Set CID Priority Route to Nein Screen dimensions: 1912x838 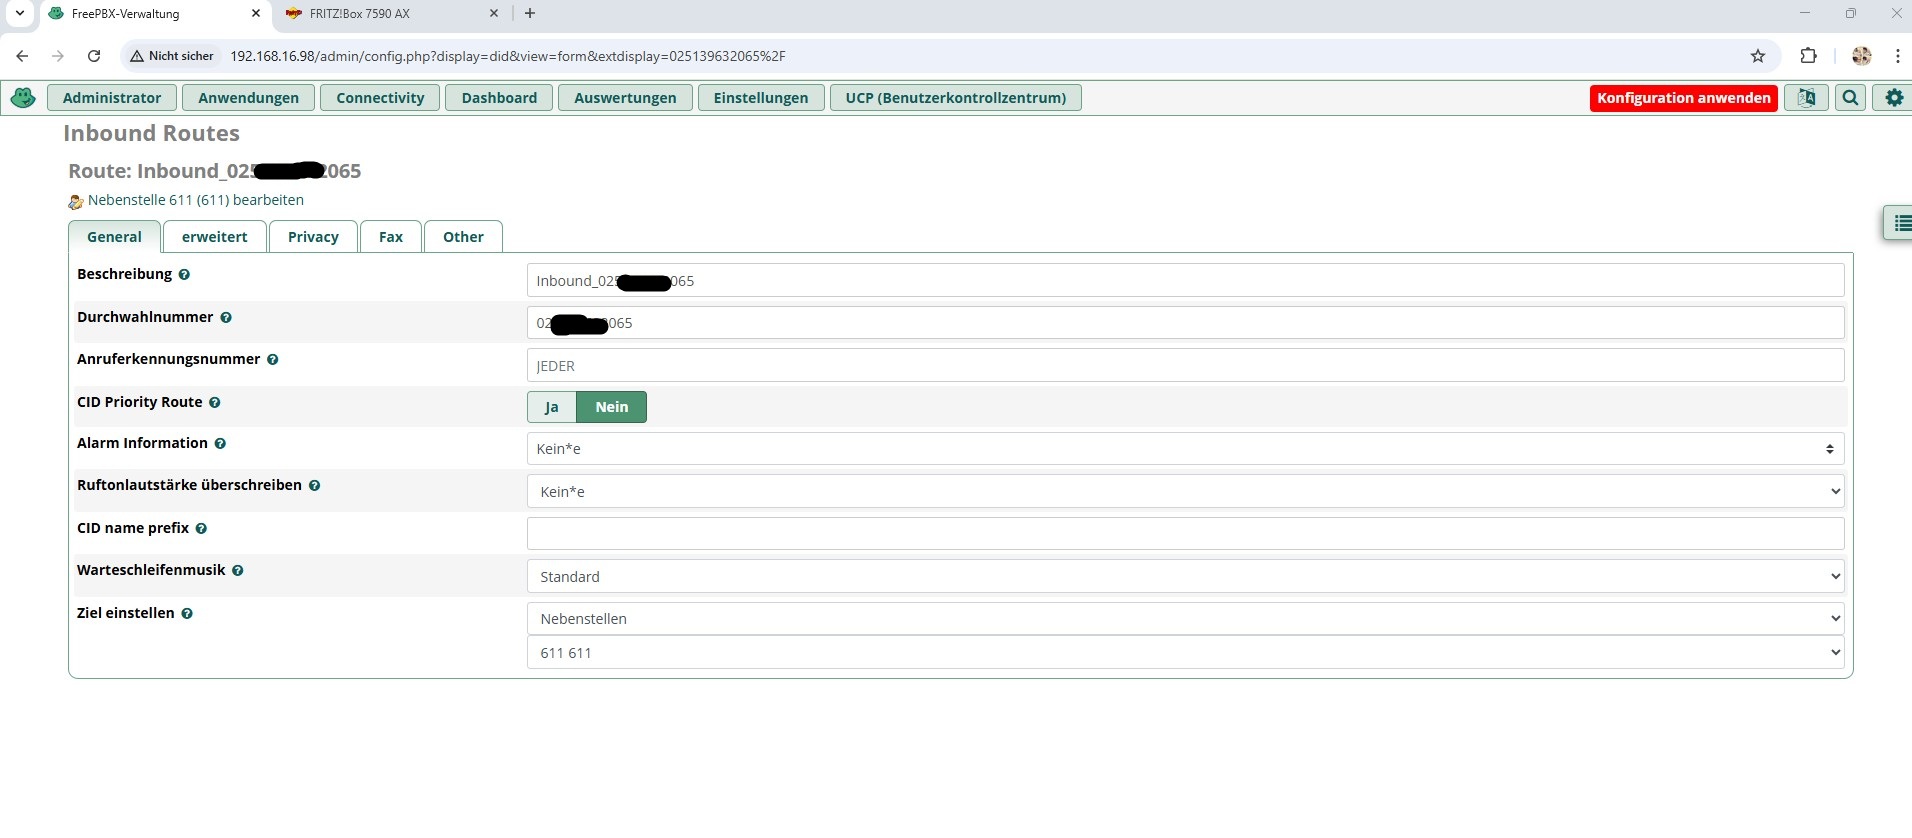click(x=611, y=407)
